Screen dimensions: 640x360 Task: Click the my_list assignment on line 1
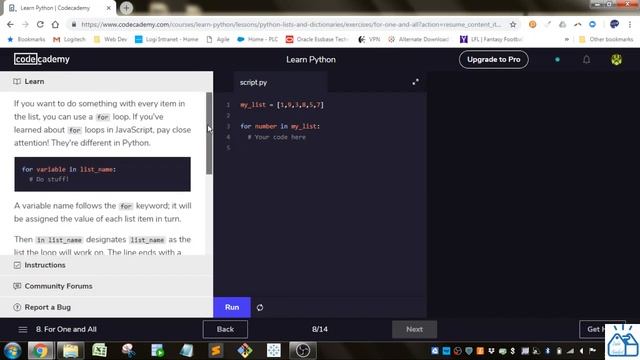282,105
